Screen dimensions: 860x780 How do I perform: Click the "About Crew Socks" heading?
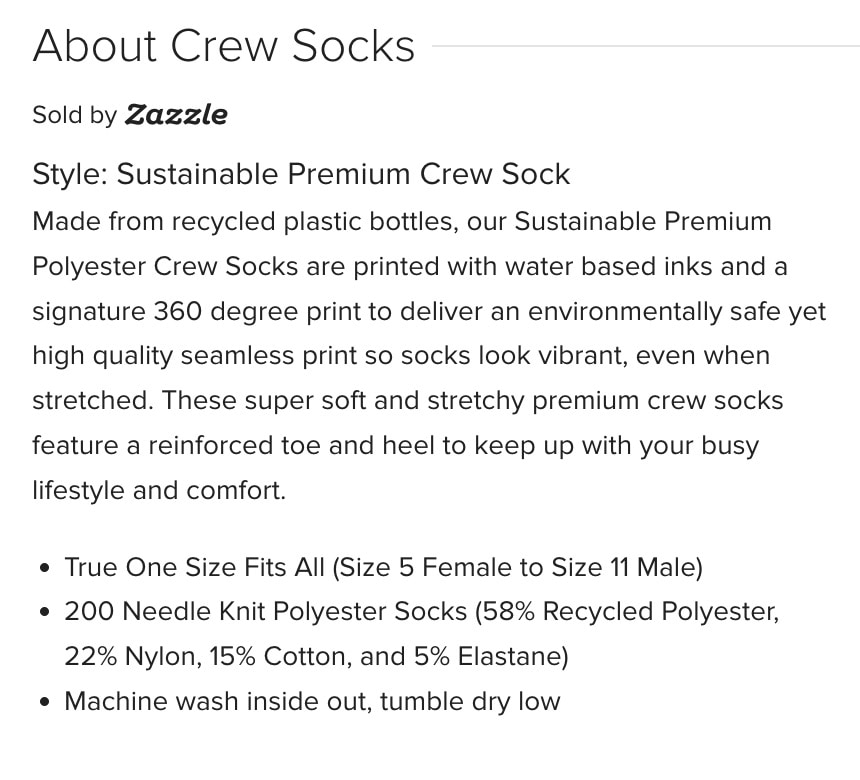tap(223, 46)
